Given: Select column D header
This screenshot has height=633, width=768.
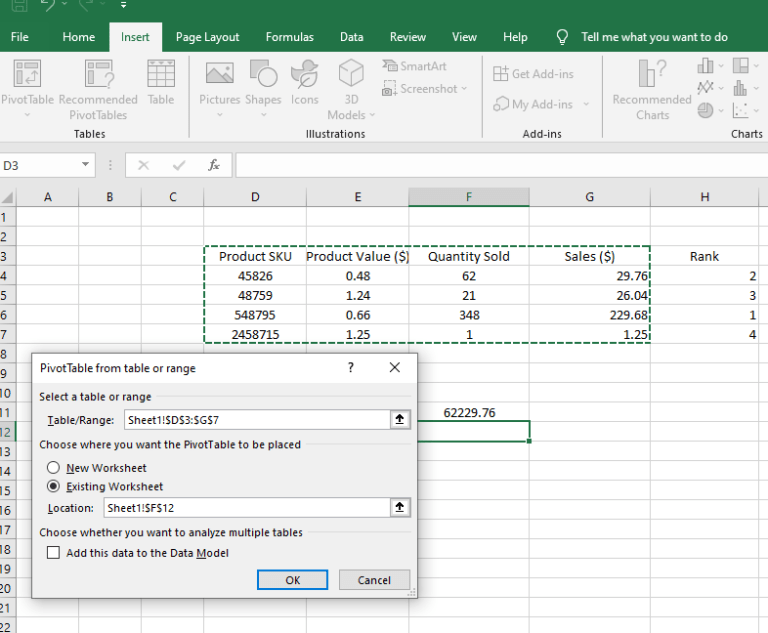Looking at the screenshot, I should (255, 197).
